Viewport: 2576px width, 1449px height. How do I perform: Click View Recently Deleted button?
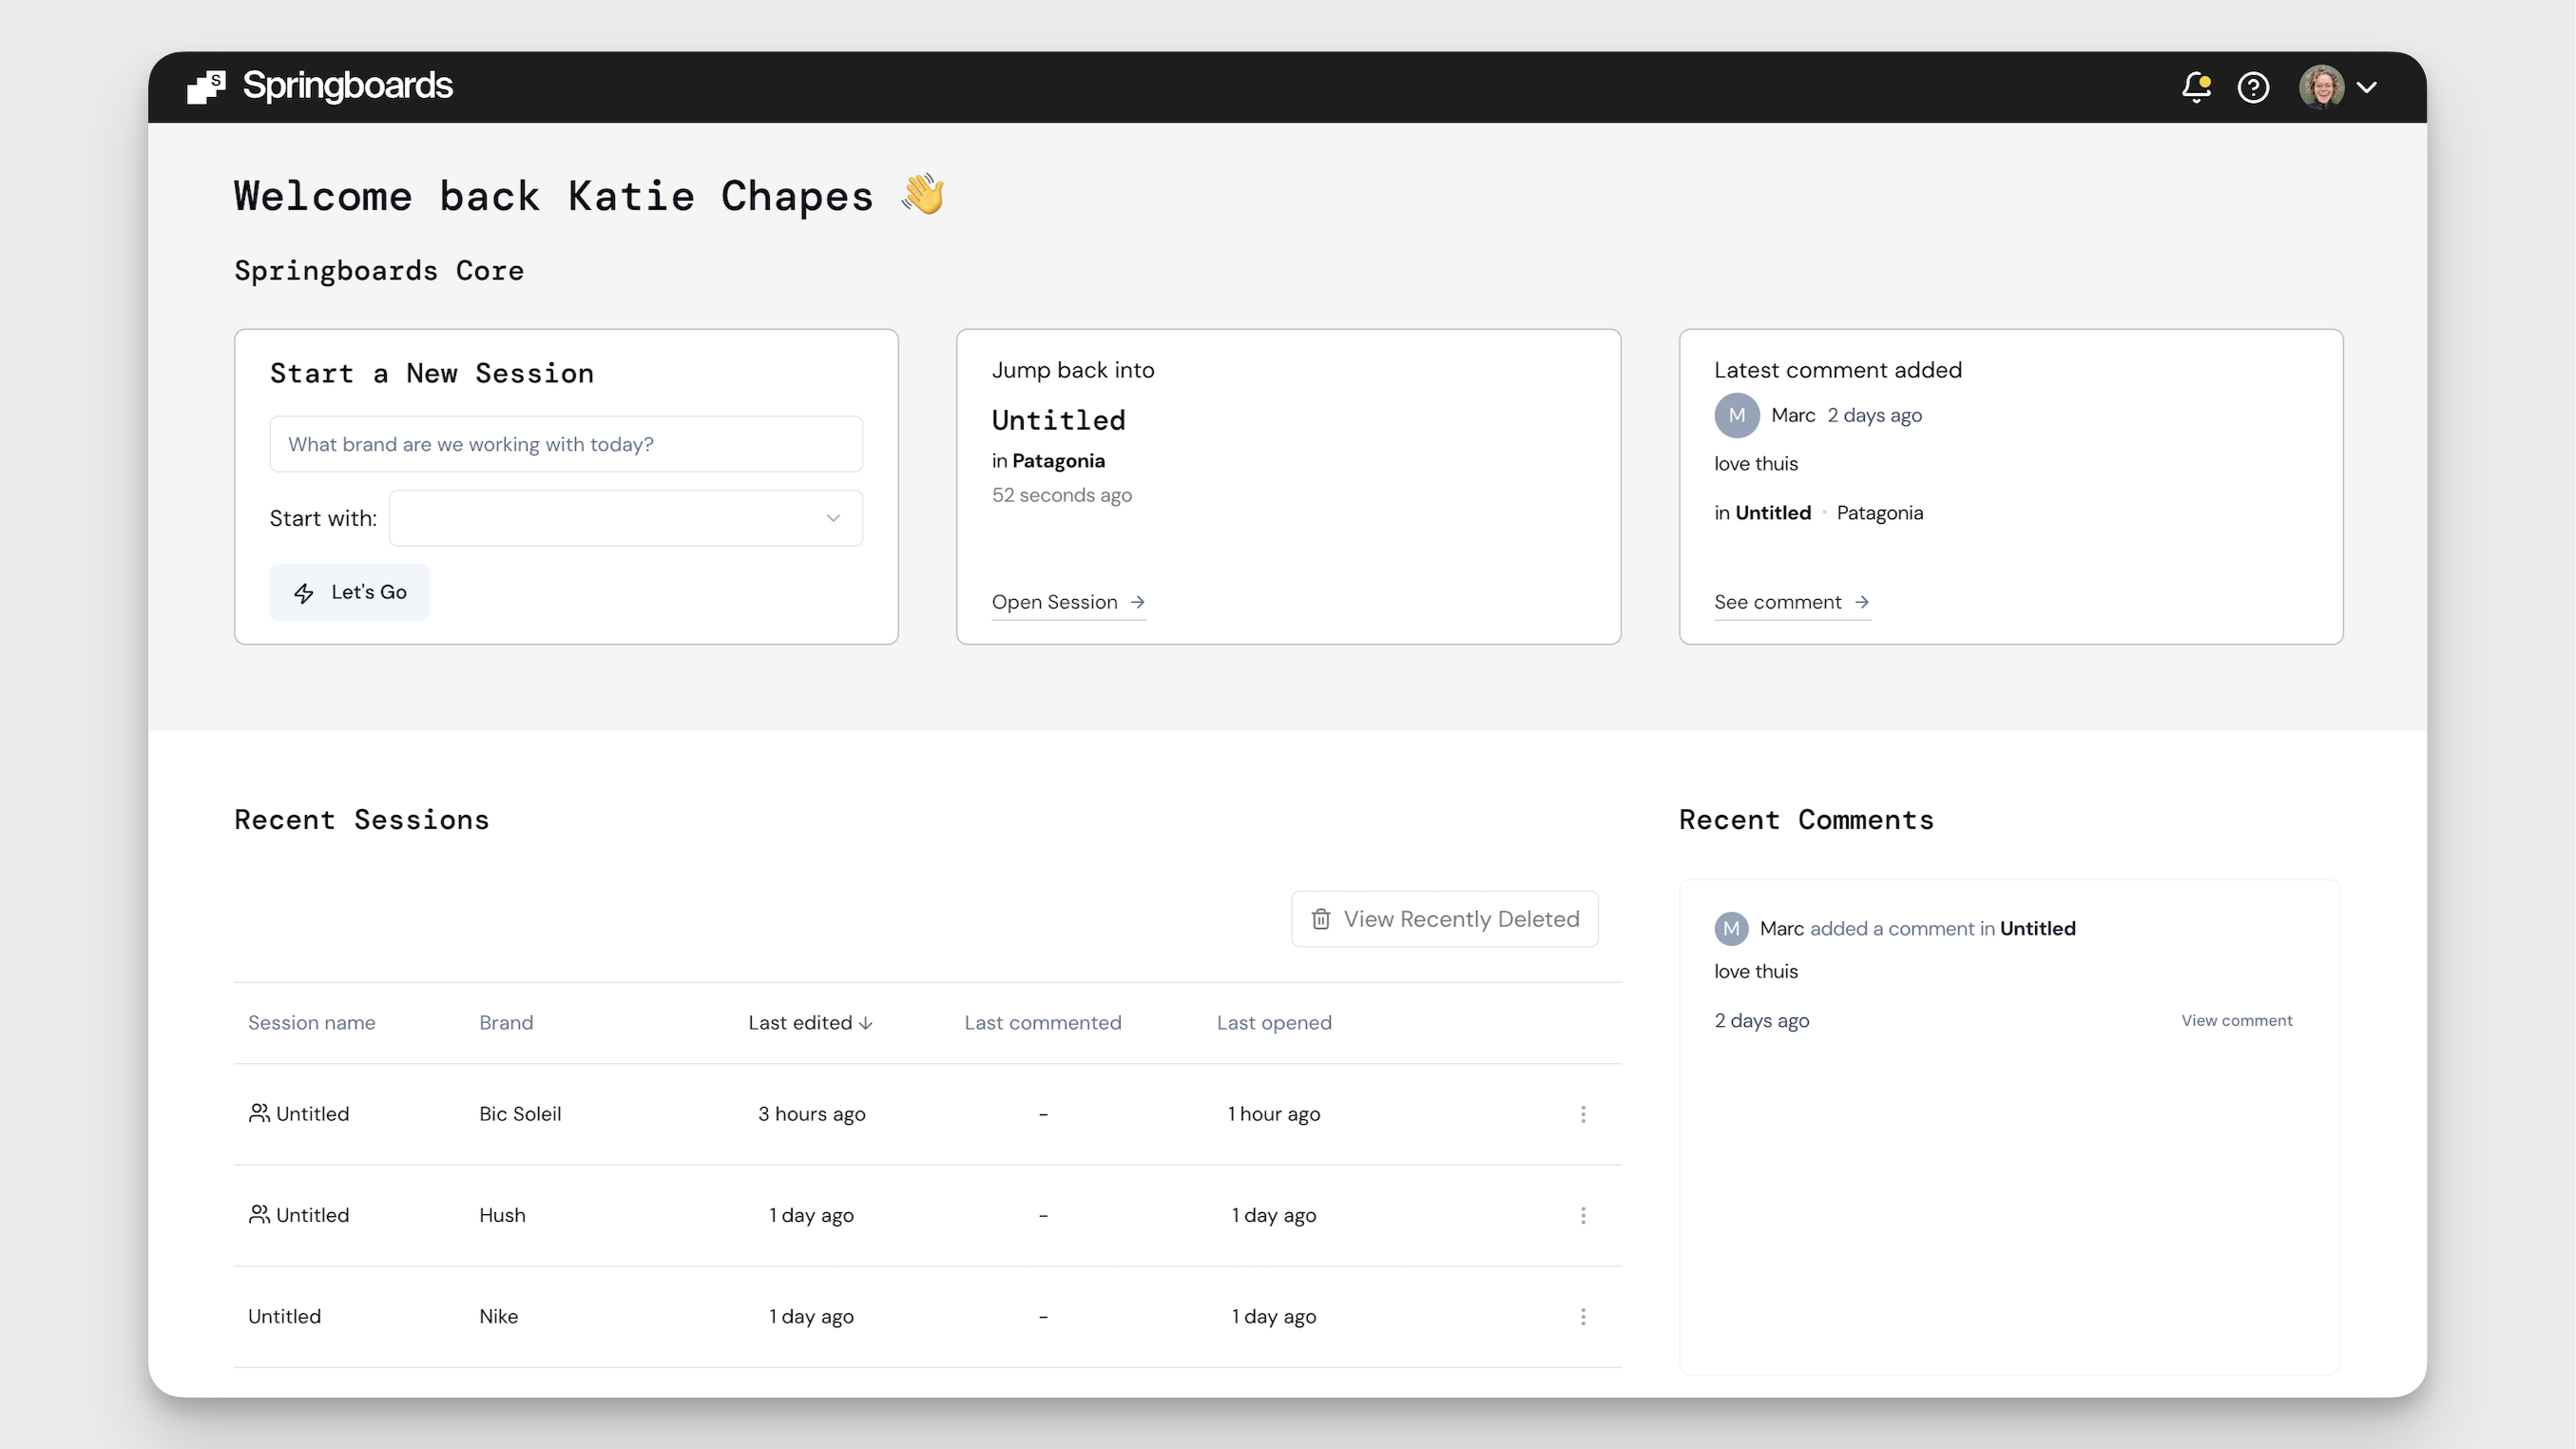click(1444, 919)
